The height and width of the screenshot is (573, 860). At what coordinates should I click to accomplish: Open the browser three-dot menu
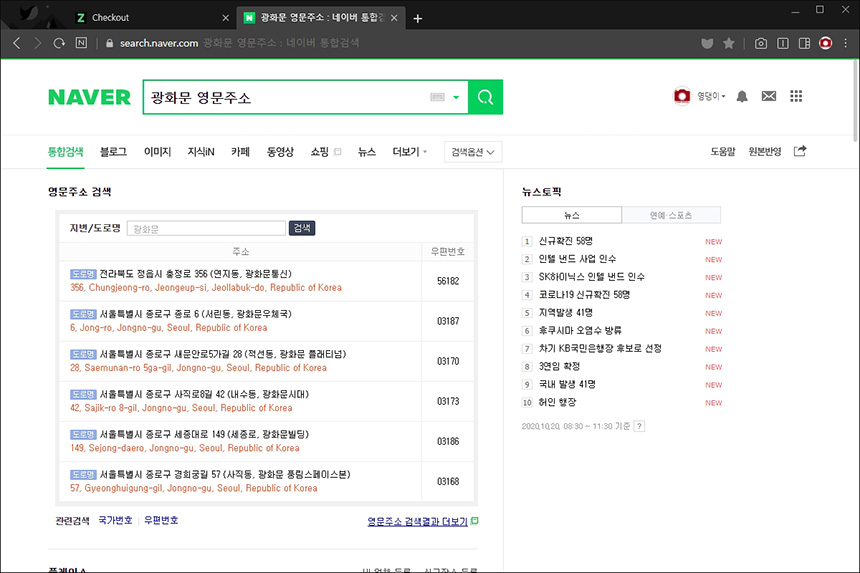pyautogui.click(x=846, y=43)
